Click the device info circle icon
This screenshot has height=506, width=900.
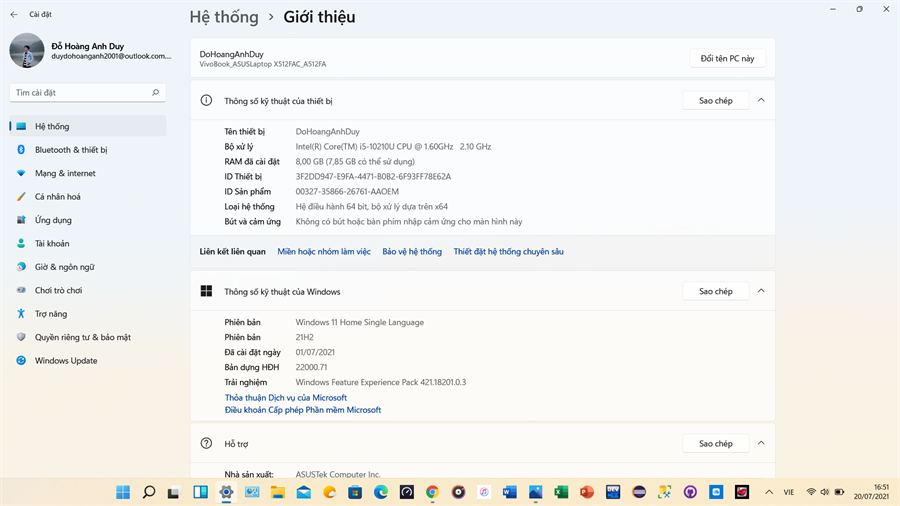pyautogui.click(x=206, y=100)
